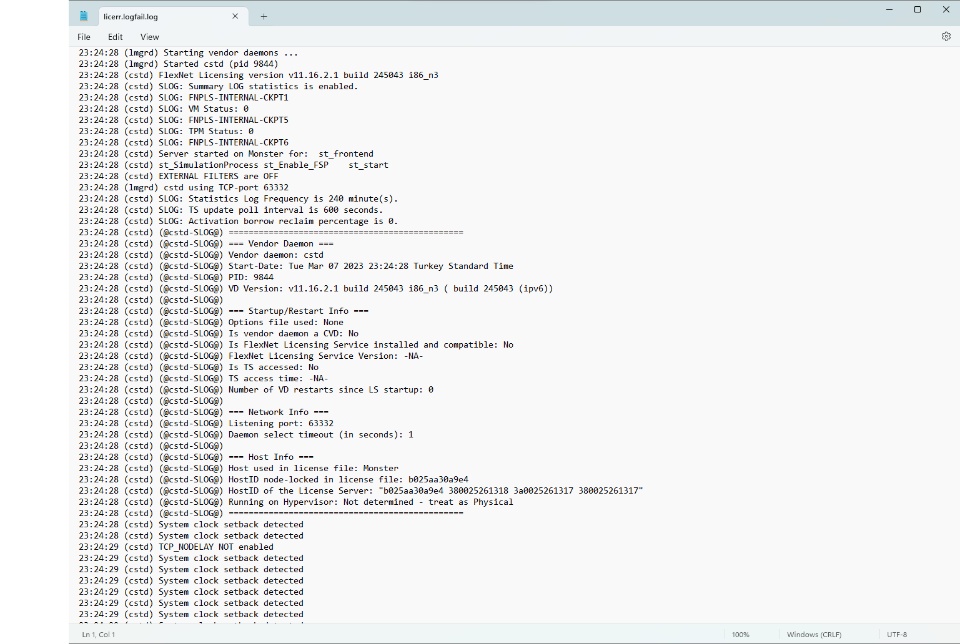Click 'Activation borrow reclaim percentage is 0.' line
960x644 pixels.
click(x=238, y=221)
